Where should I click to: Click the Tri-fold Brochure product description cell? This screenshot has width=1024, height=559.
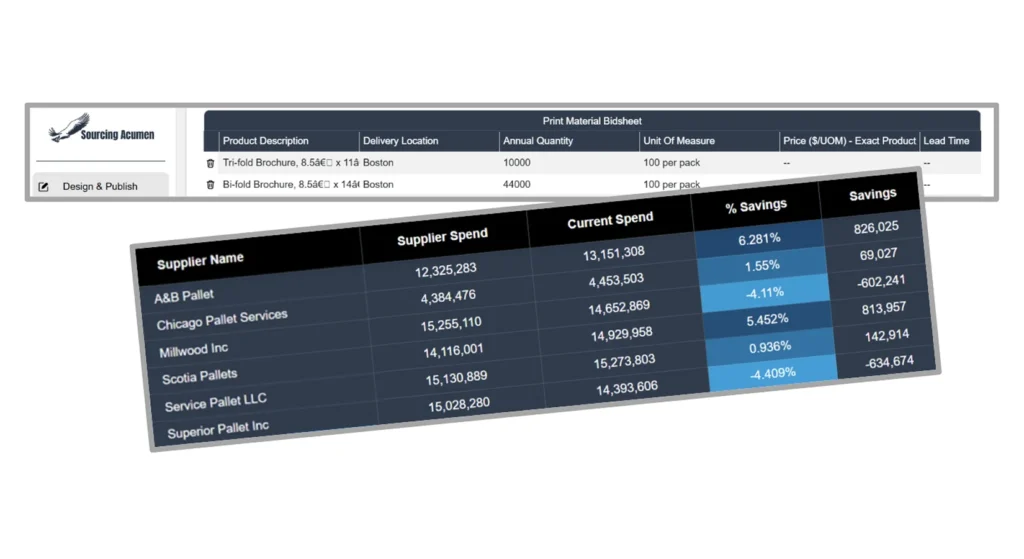pyautogui.click(x=291, y=163)
